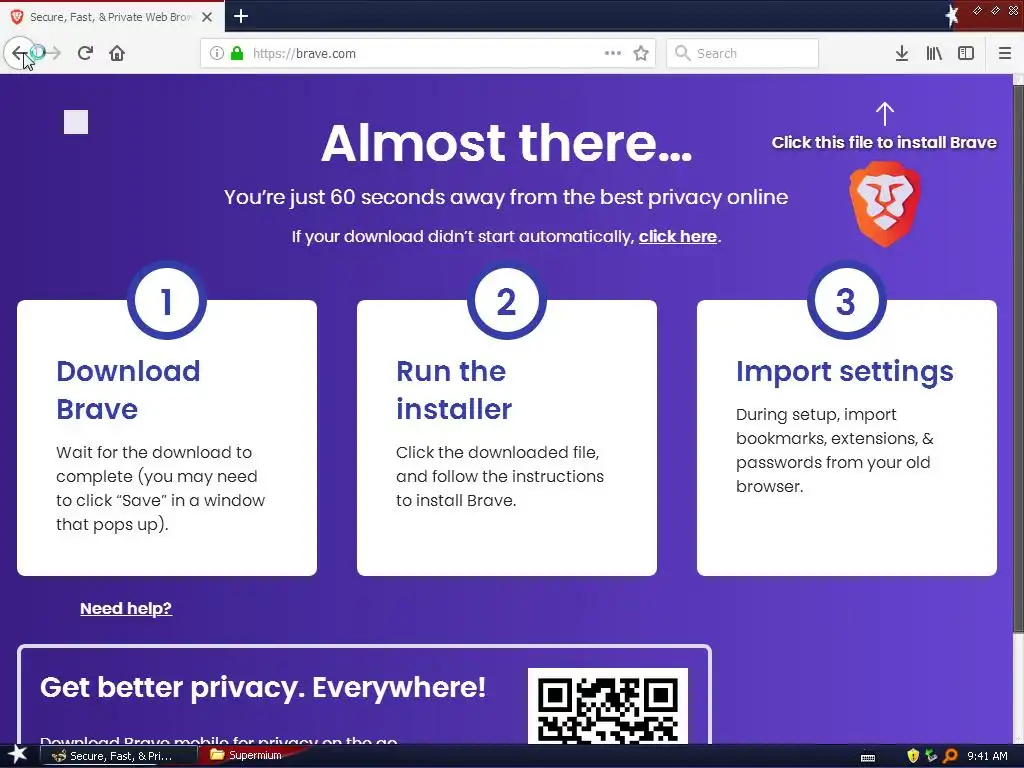Screen dimensions: 1024x768
Task: Open the Library bookshelf icon
Action: (934, 53)
